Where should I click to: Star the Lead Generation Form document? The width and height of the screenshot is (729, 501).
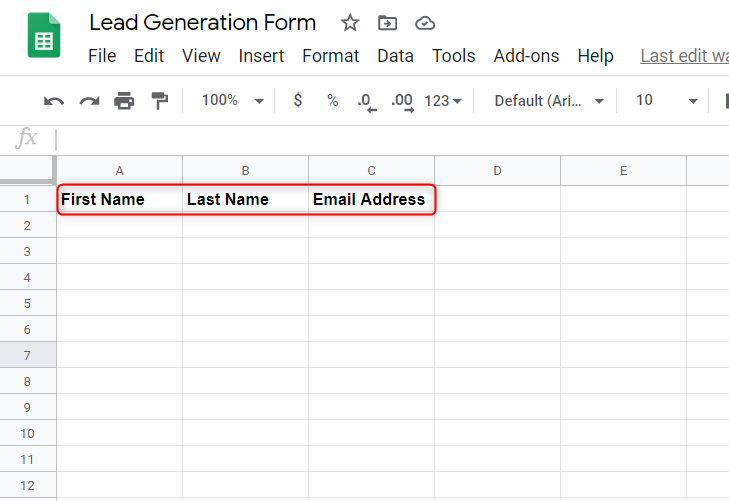350,22
